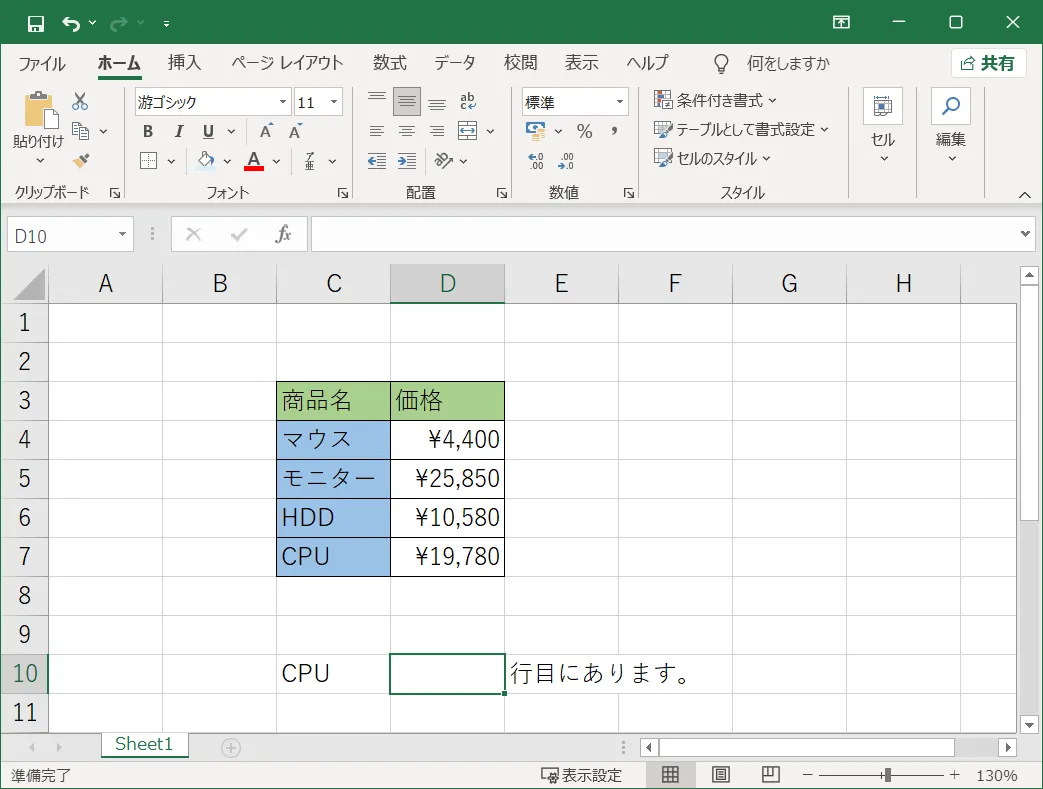Screen dimensions: 1043x789
Task: Click the text orientation icon
Action: pyautogui.click(x=443, y=160)
